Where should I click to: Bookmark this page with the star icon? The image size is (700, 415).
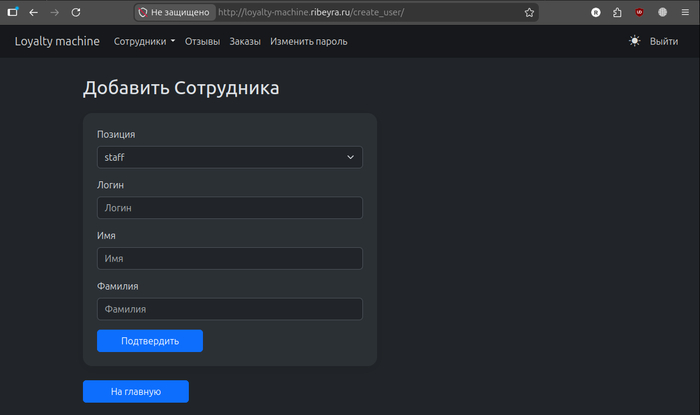point(529,13)
